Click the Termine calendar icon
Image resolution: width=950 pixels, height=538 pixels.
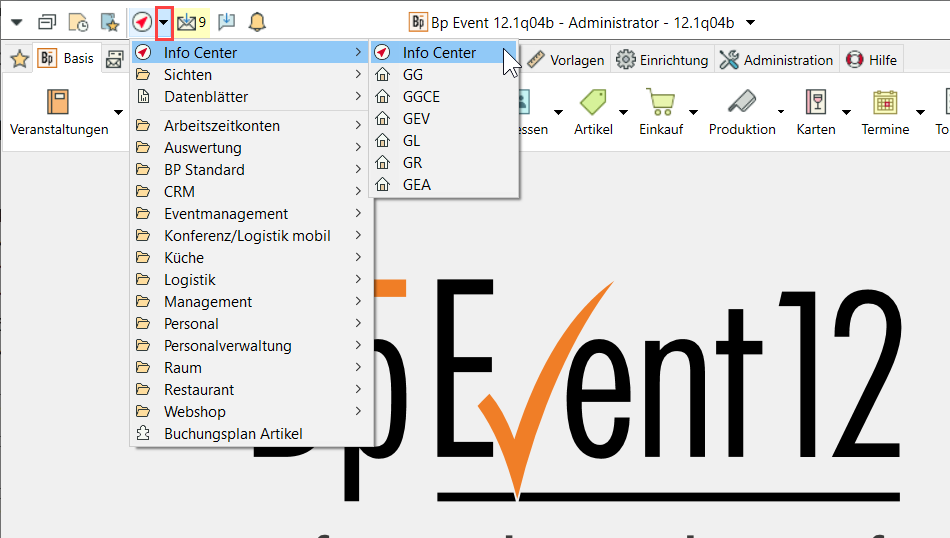(x=885, y=103)
